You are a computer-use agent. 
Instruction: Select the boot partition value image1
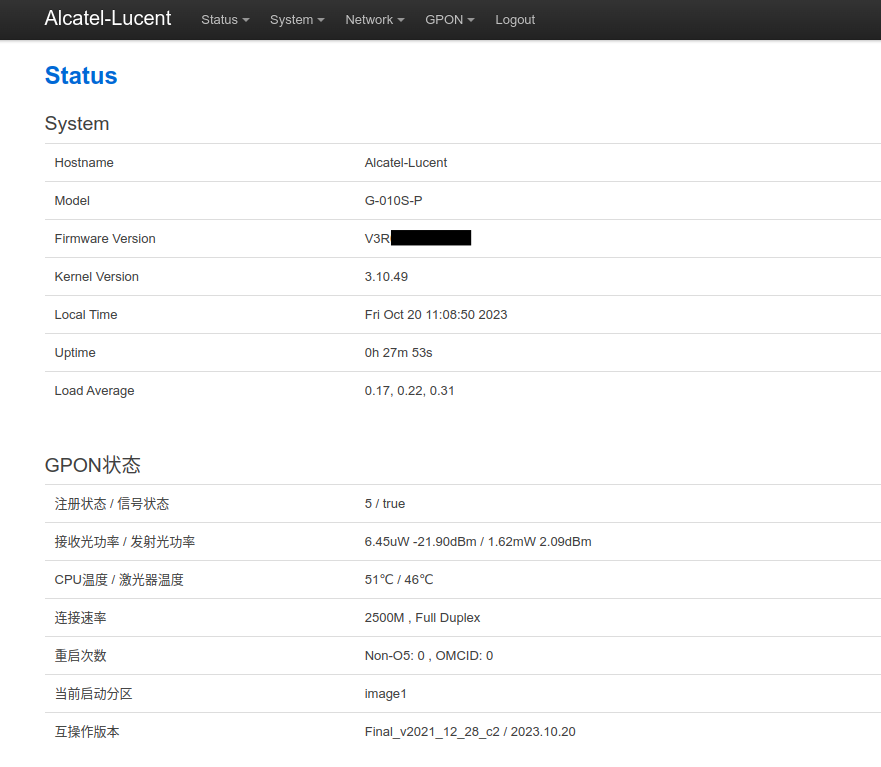click(385, 694)
